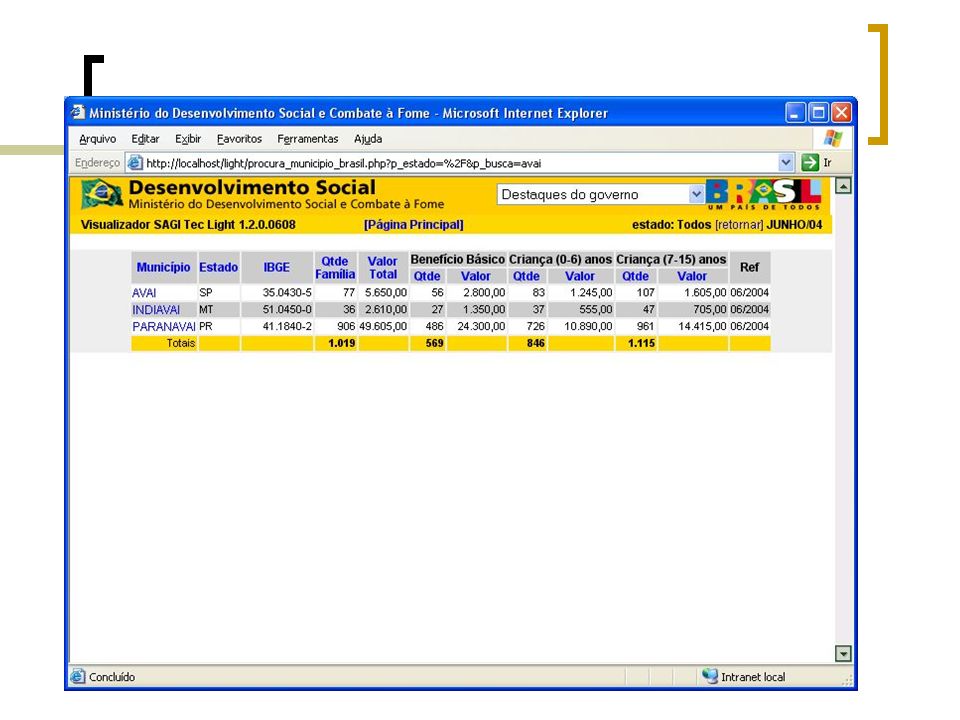Click the Windows flag logo
This screenshot has width=960, height=720.
833,138
